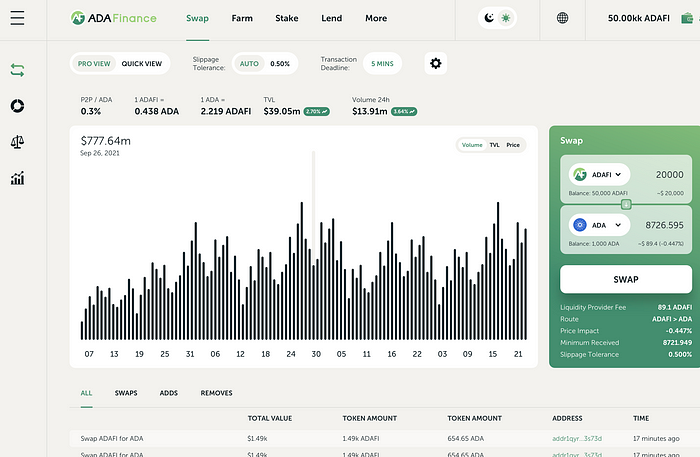This screenshot has width=700, height=457.
Task: Select ALL transactions tab
Action: coord(86,393)
